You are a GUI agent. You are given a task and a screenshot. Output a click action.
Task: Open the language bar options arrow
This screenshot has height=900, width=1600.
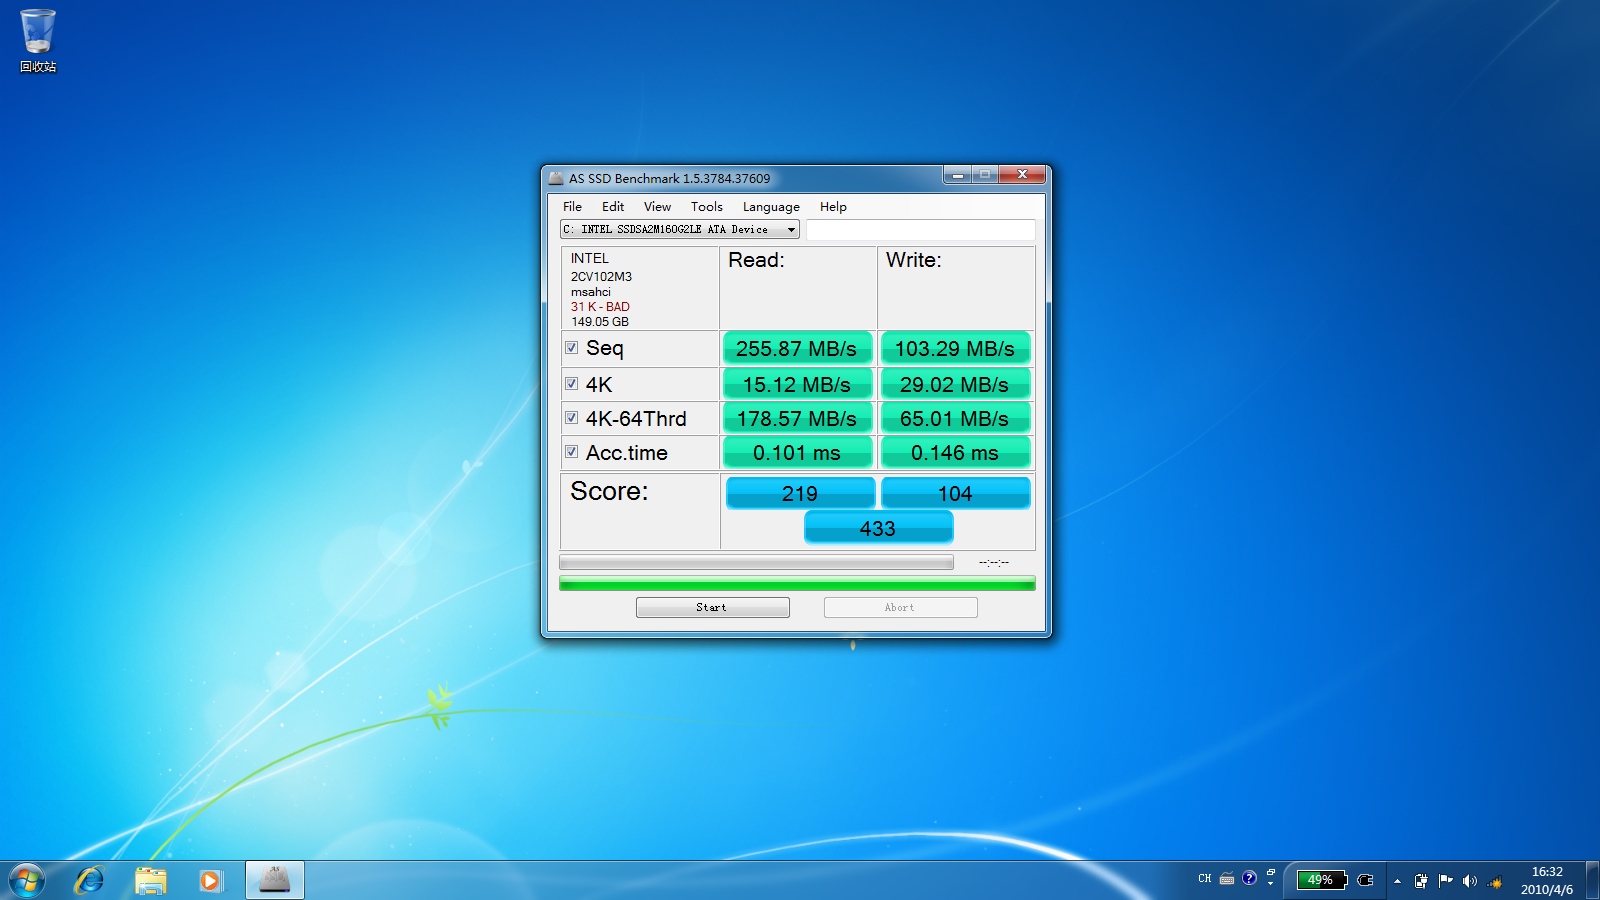coord(1271,884)
